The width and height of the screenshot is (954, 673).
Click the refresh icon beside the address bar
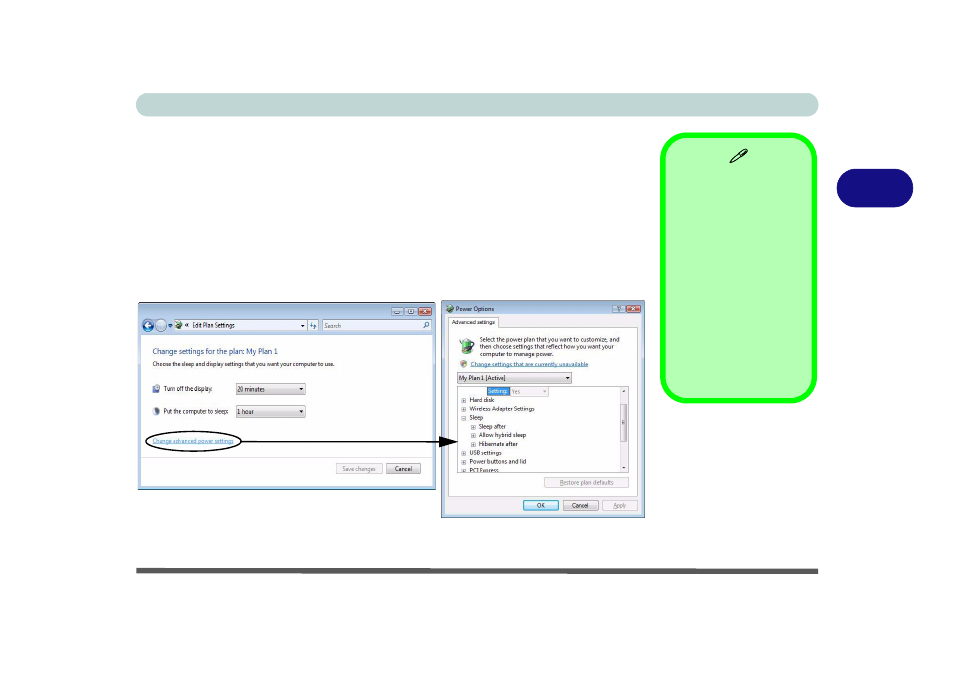313,325
